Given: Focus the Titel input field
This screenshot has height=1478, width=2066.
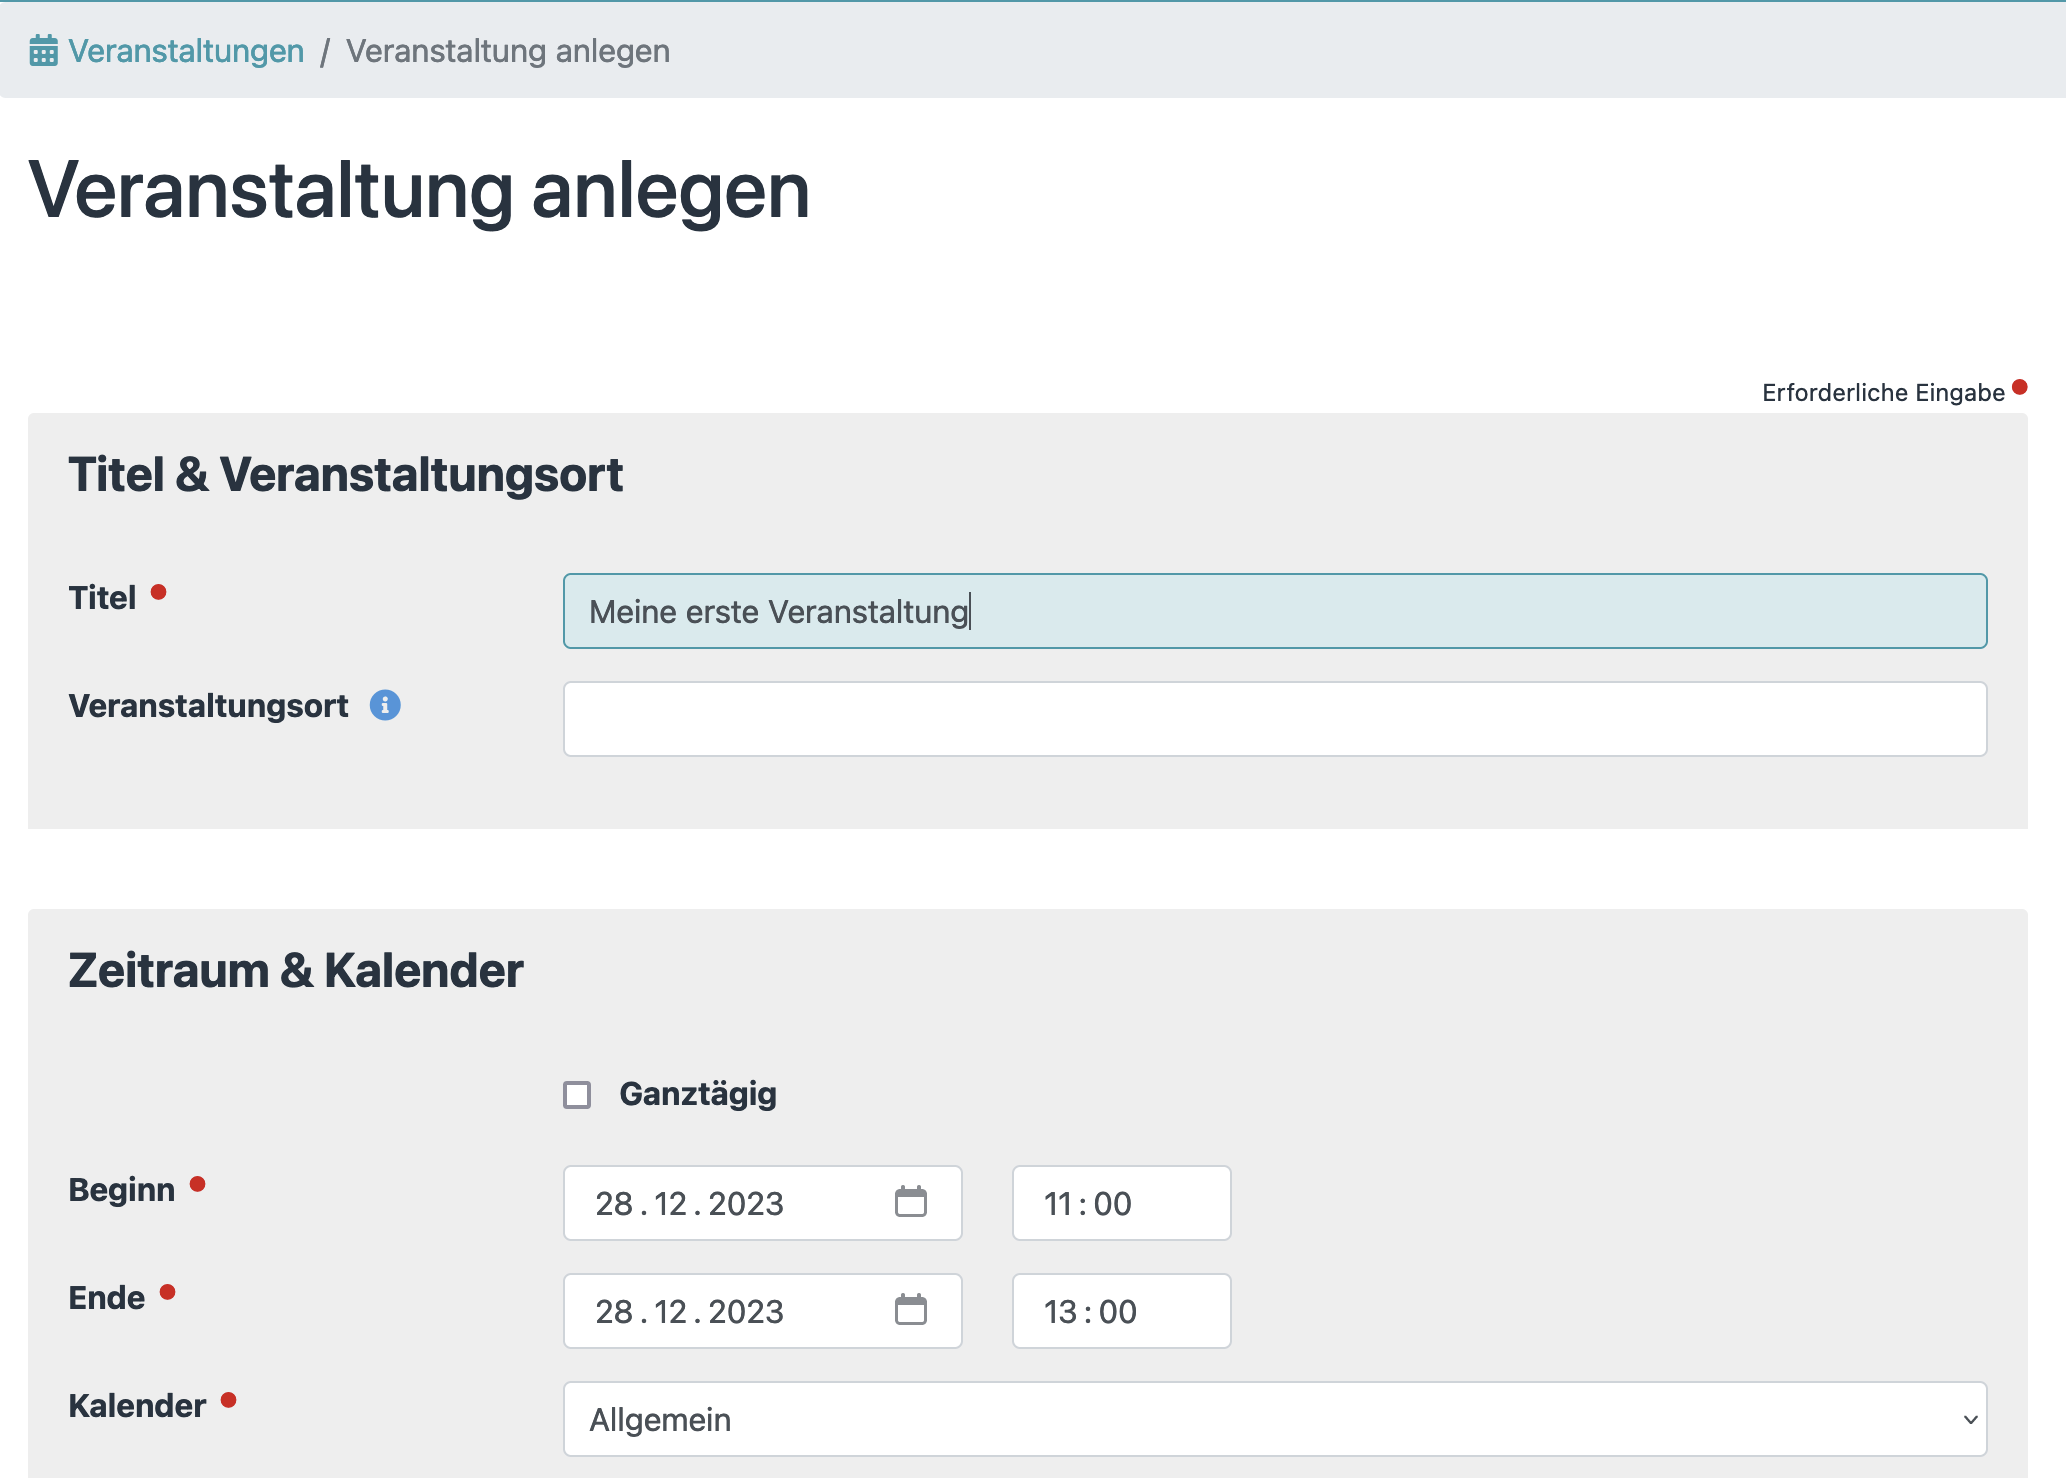Looking at the screenshot, I should [1274, 611].
